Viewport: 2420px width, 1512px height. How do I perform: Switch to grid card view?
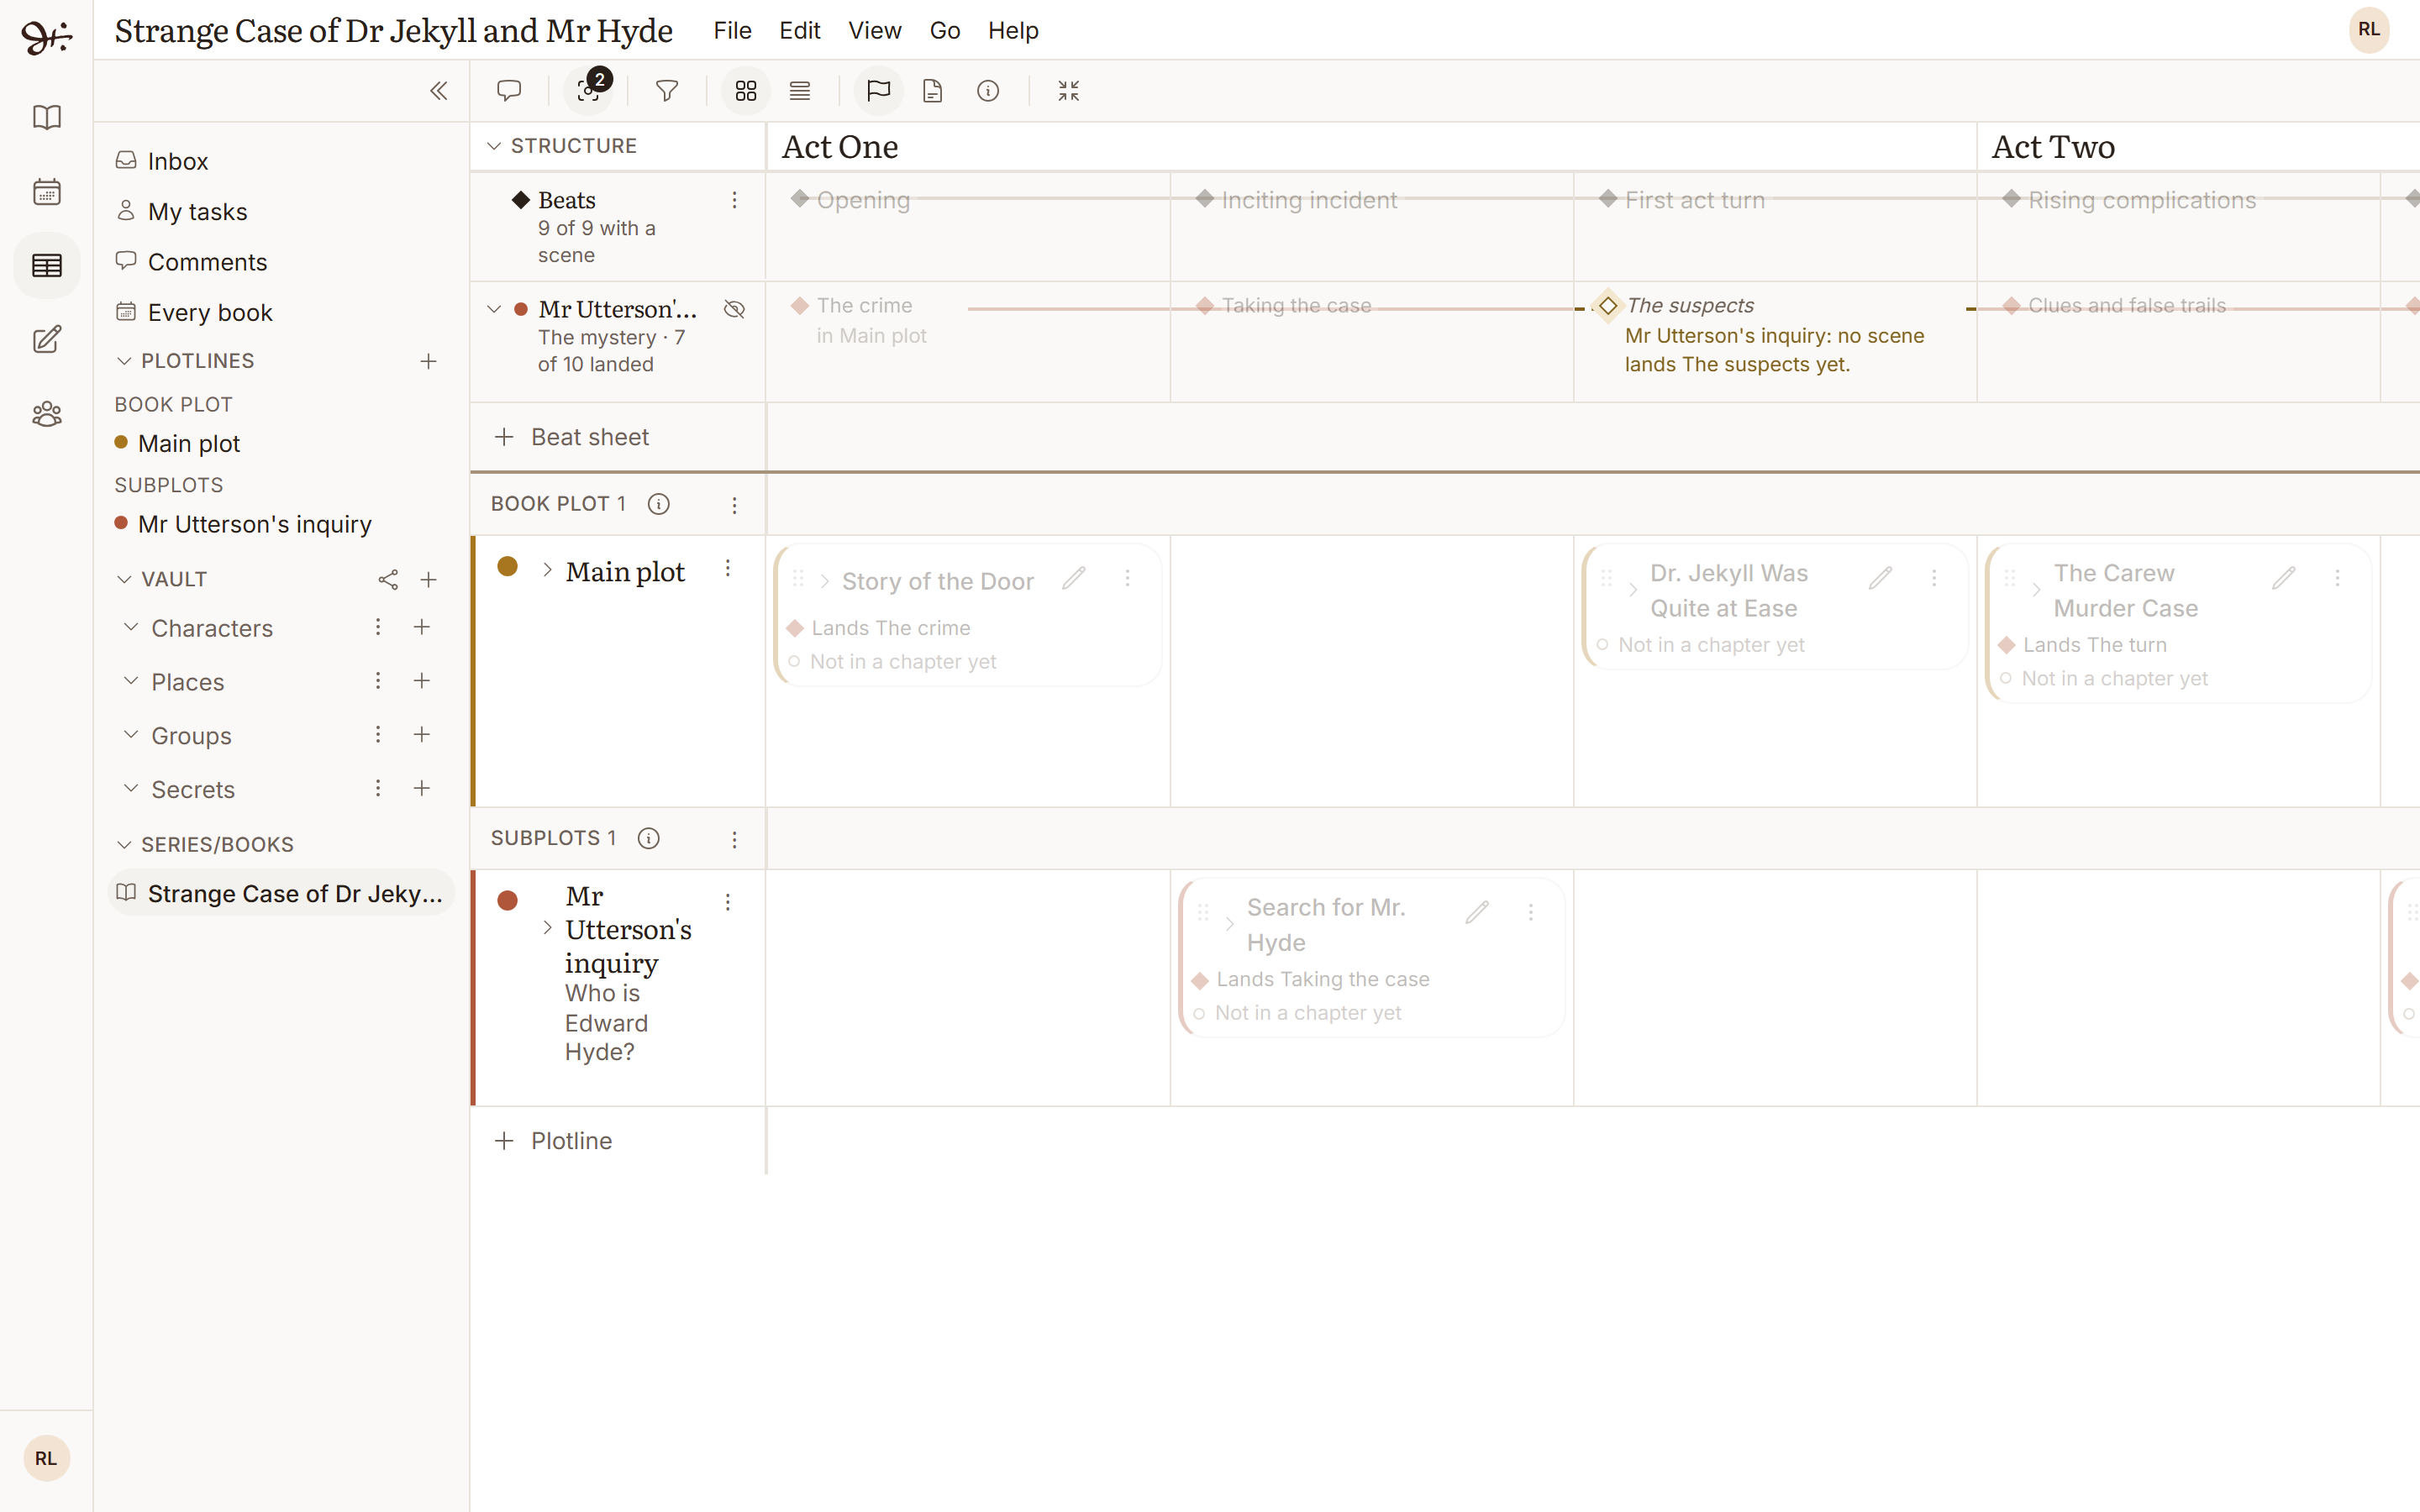click(746, 91)
